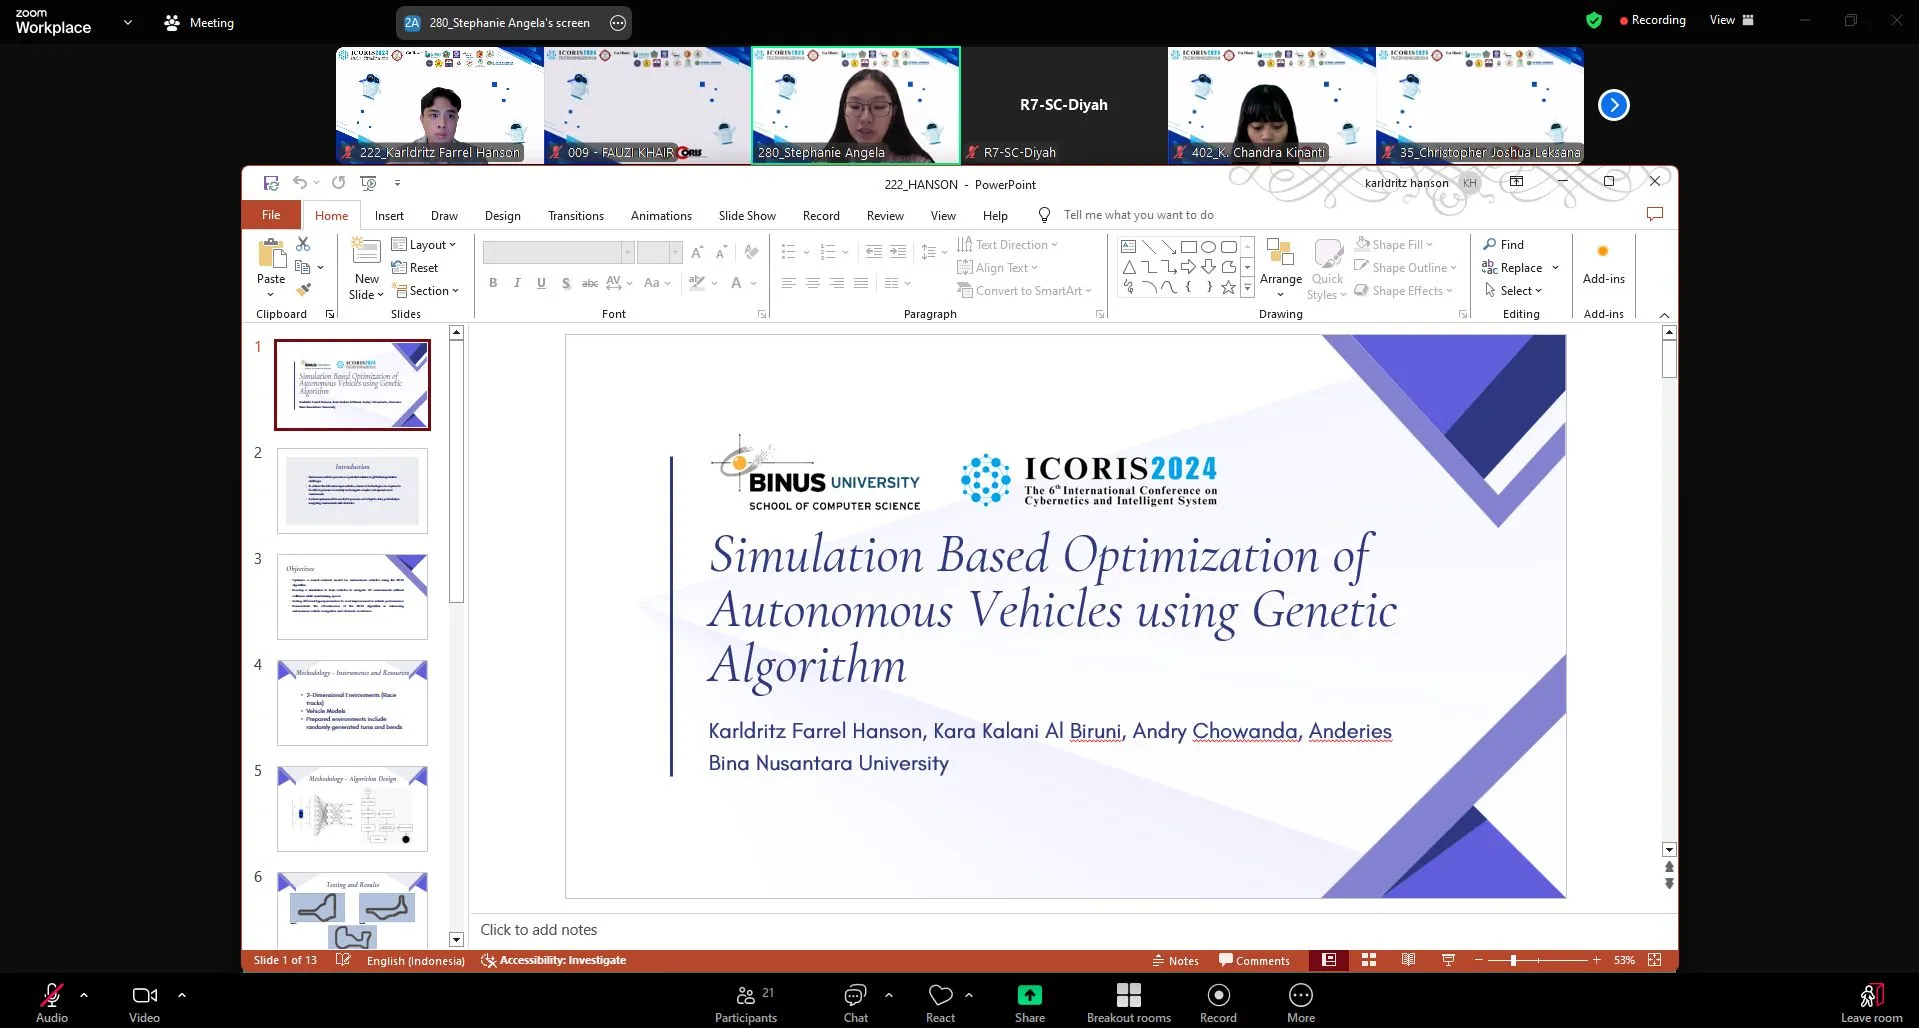Open the Insert ribbon tab
Screen dimensions: 1919x1028
[x=389, y=216]
